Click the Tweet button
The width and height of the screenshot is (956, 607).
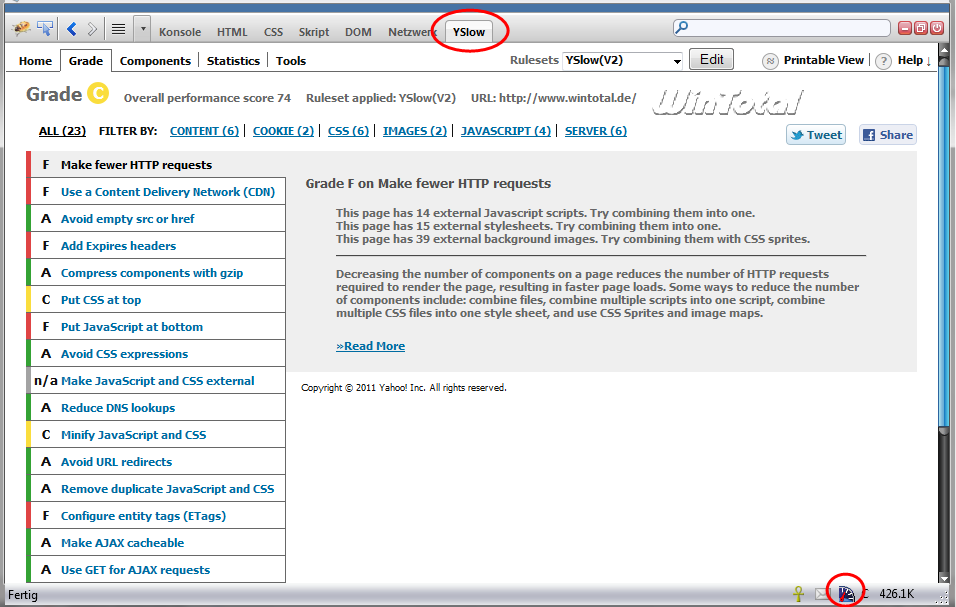click(816, 135)
